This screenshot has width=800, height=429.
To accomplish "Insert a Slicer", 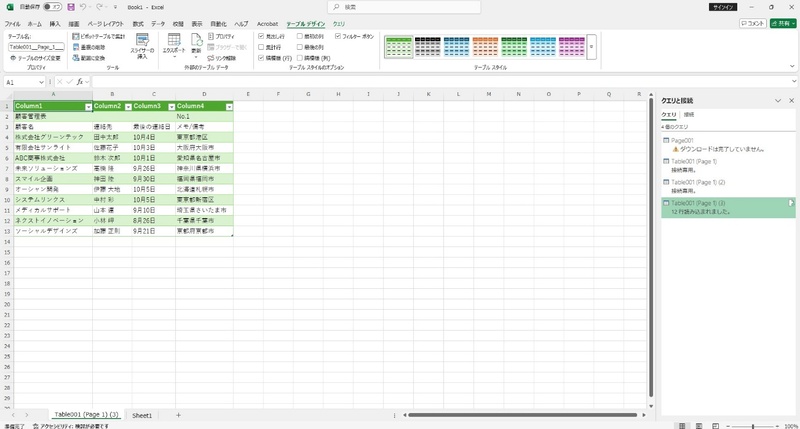I will click(x=142, y=46).
